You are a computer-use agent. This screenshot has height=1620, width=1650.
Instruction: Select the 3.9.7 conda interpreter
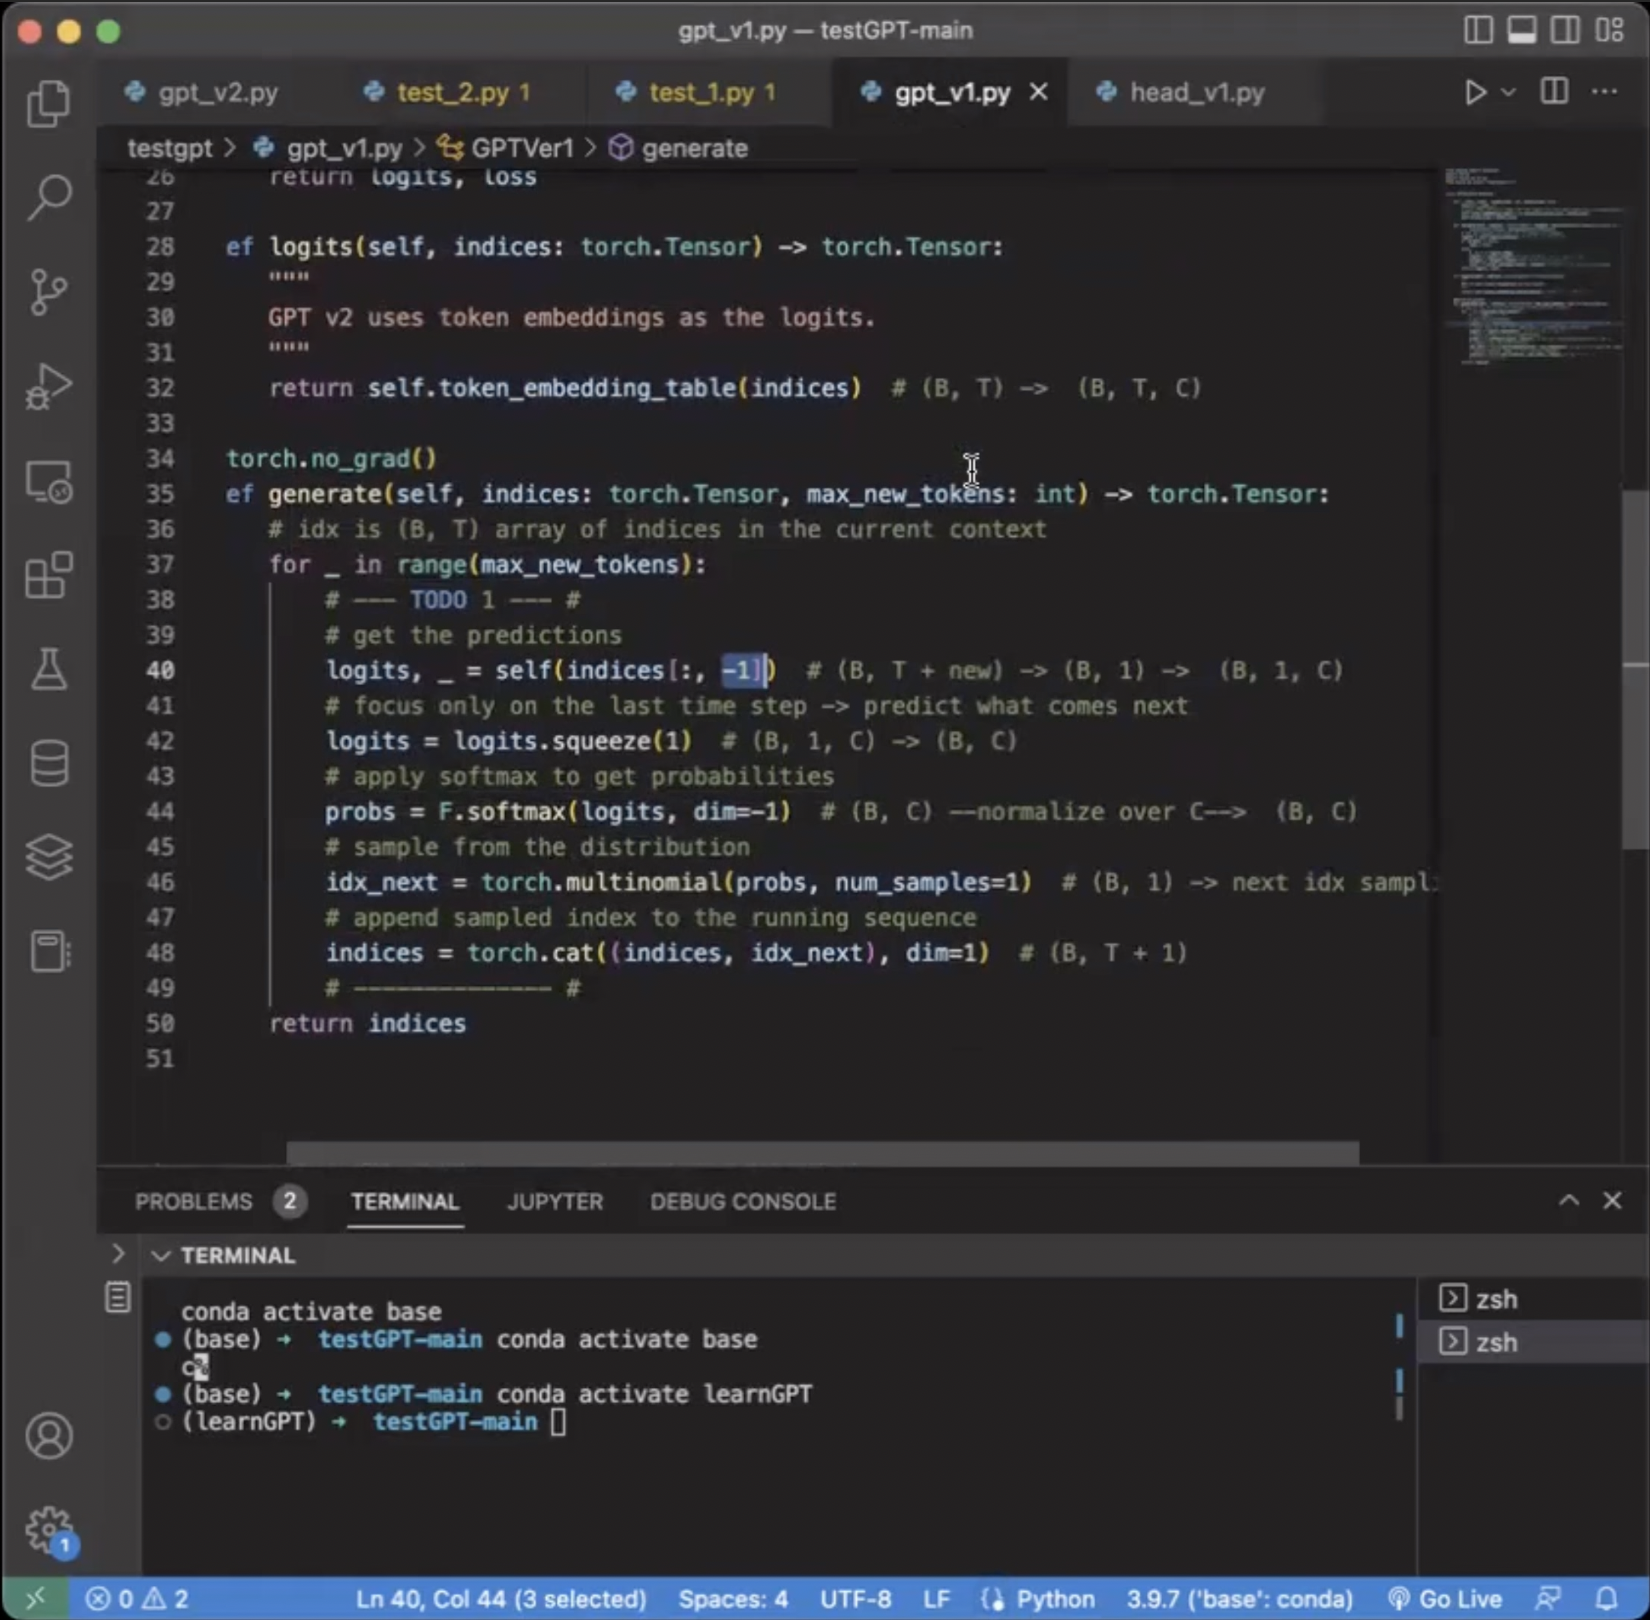[x=1239, y=1598]
